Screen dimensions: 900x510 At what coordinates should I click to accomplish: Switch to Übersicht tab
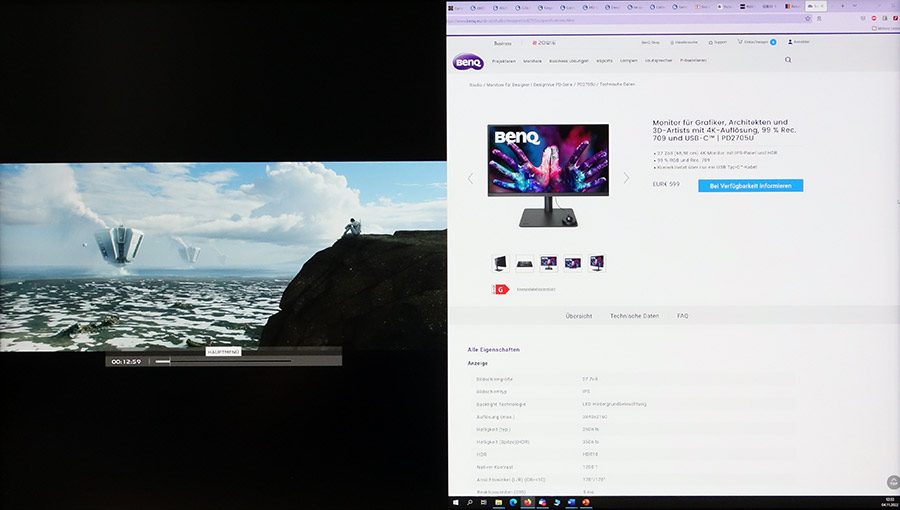579,316
